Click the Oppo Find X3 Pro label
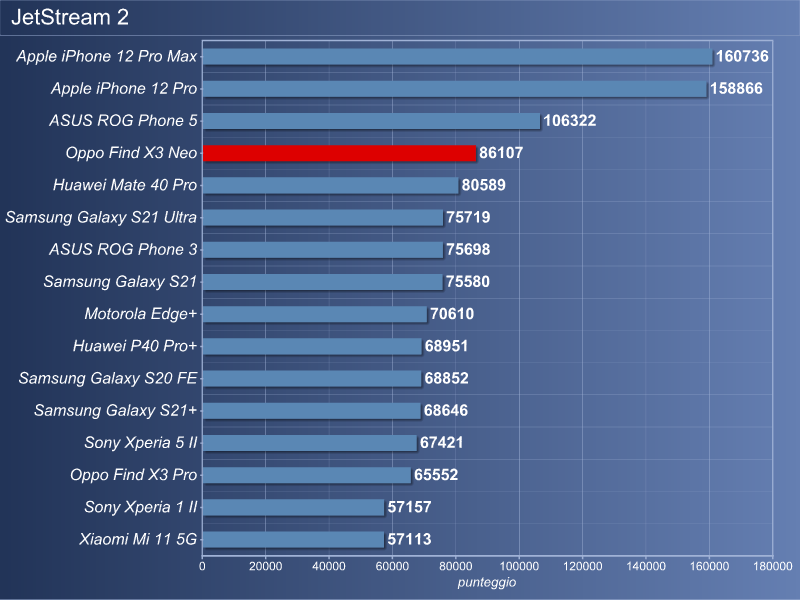The image size is (800, 600). click(134, 474)
